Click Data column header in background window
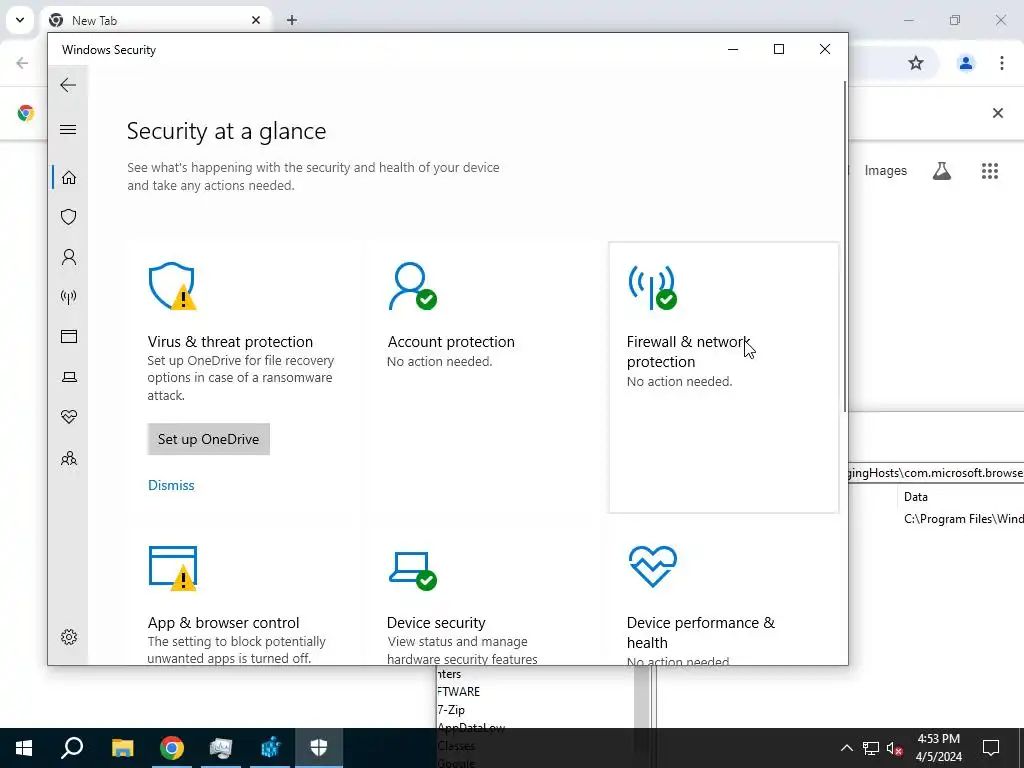1024x768 pixels. [916, 496]
